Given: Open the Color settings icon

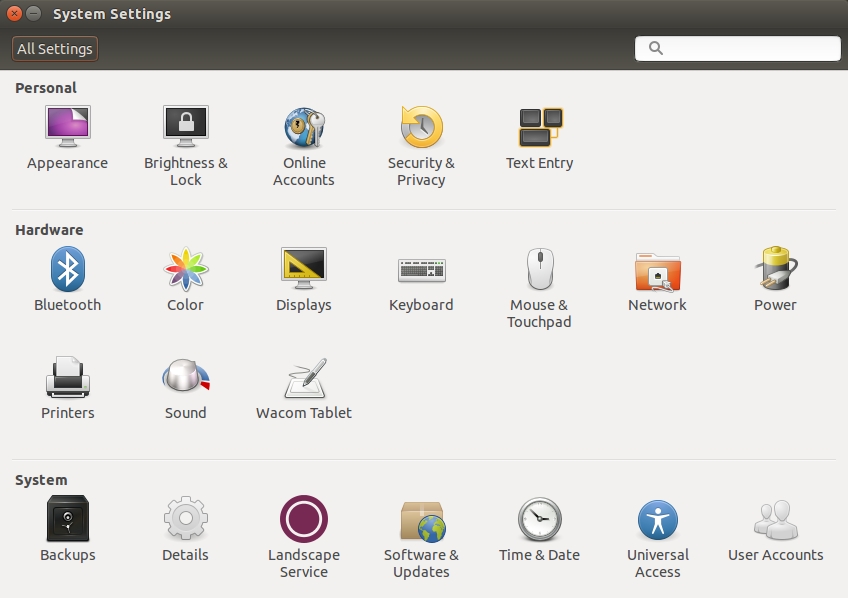Looking at the screenshot, I should coord(186,269).
